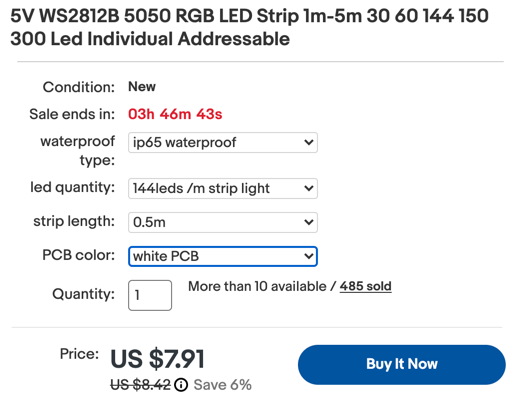The width and height of the screenshot is (510, 393).
Task: Open the 485 sold link
Action: tap(366, 286)
